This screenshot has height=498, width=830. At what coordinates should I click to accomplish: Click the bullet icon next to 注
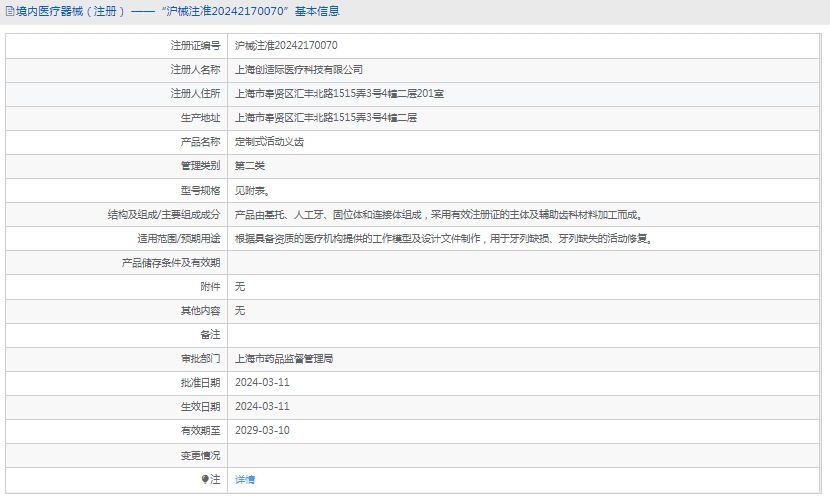(x=206, y=480)
